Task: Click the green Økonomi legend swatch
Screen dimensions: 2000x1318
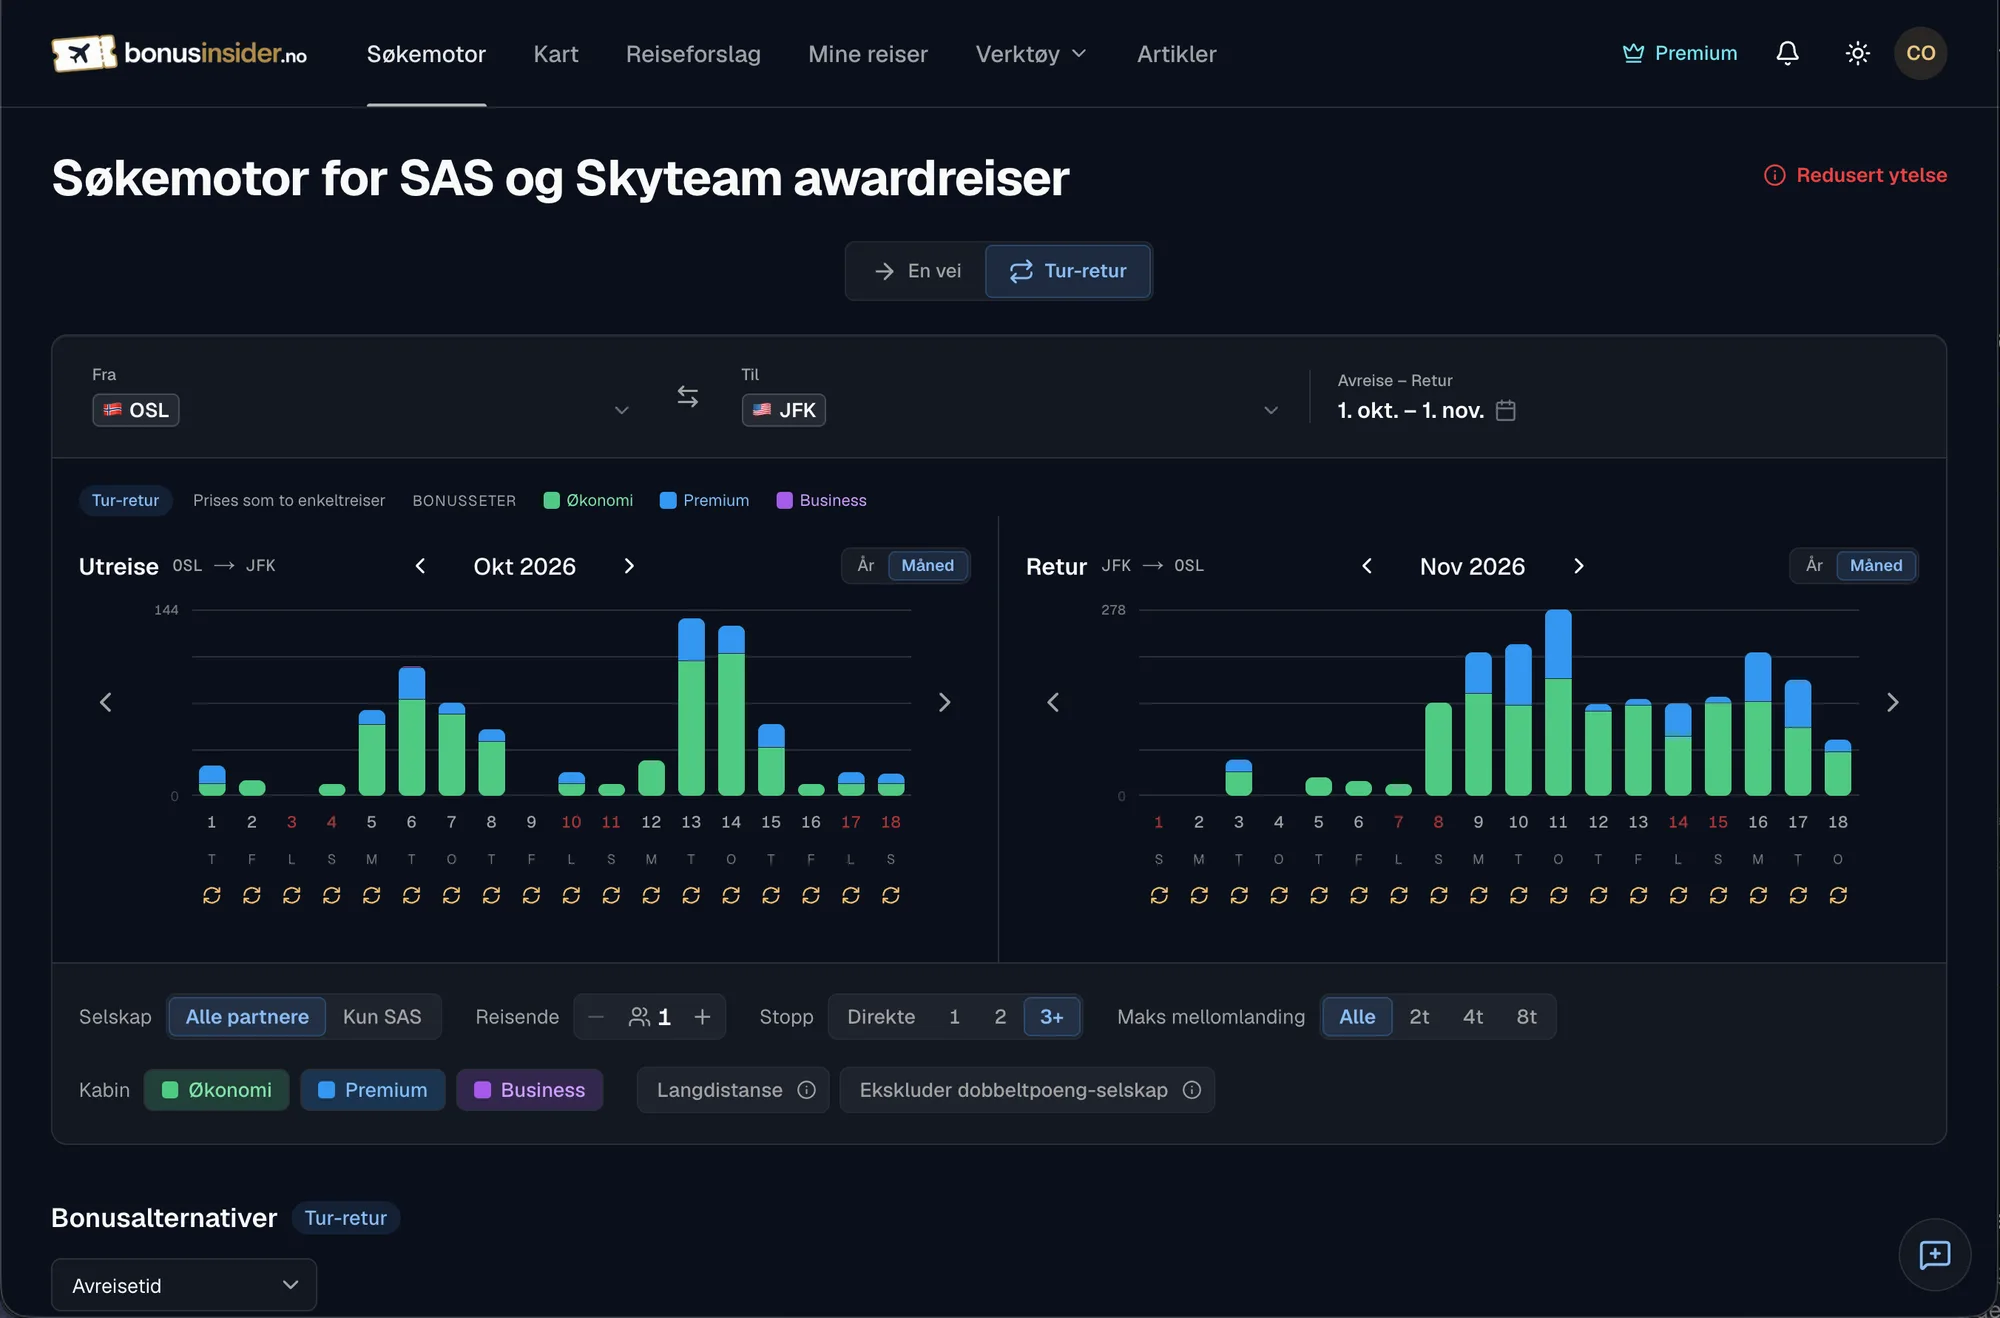Action: coord(551,500)
